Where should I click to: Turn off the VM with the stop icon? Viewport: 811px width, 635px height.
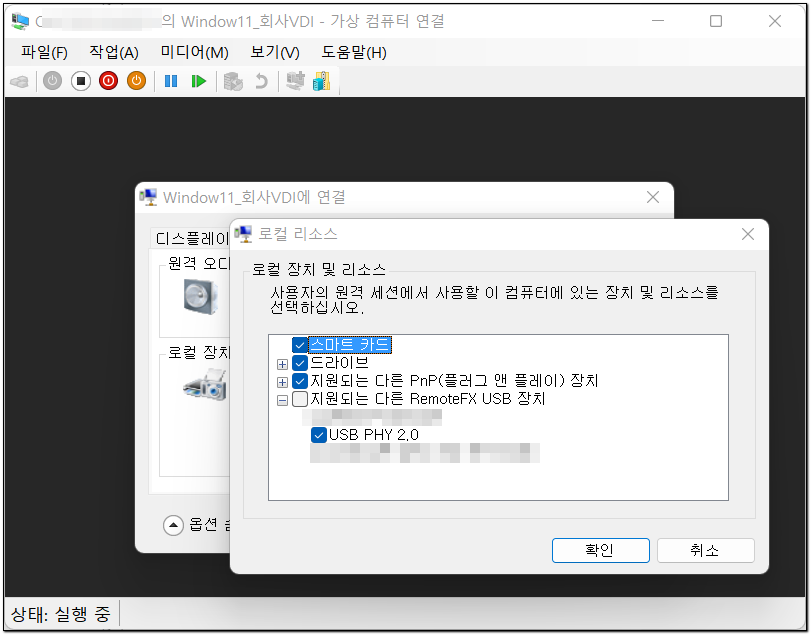tap(81, 81)
